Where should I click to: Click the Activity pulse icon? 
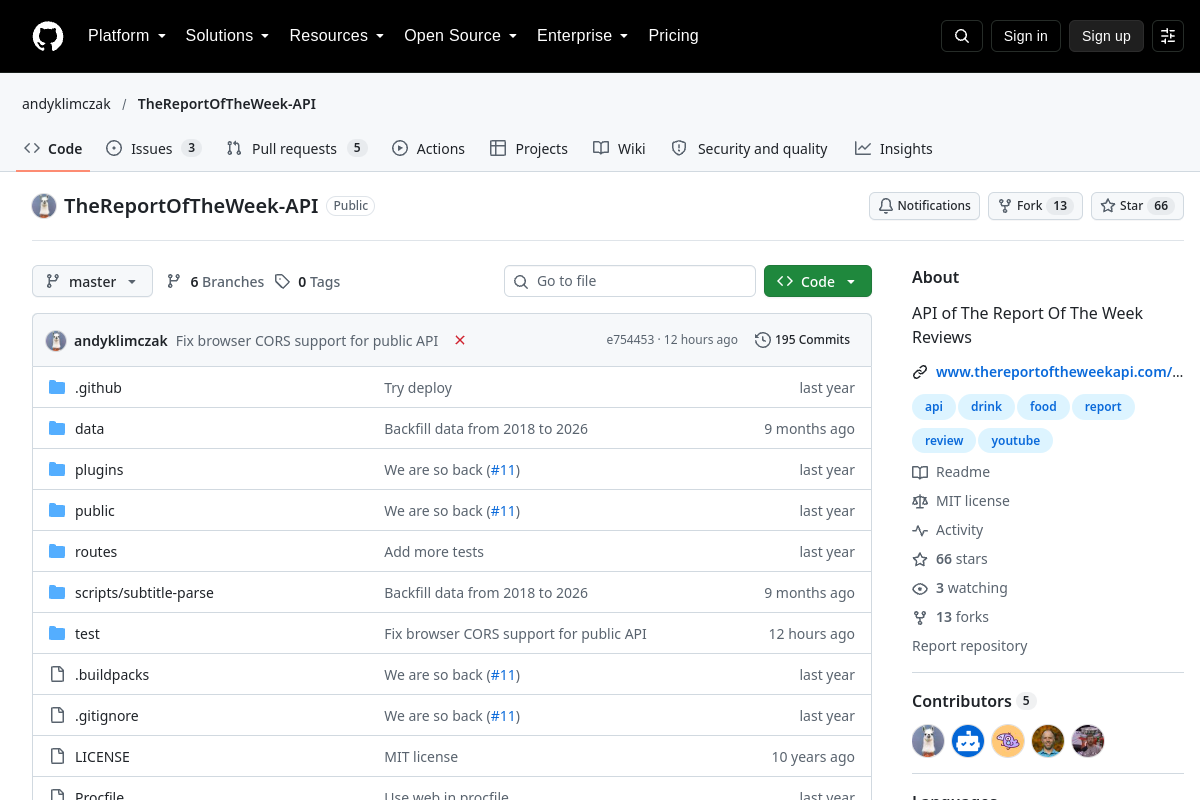pyautogui.click(x=920, y=530)
